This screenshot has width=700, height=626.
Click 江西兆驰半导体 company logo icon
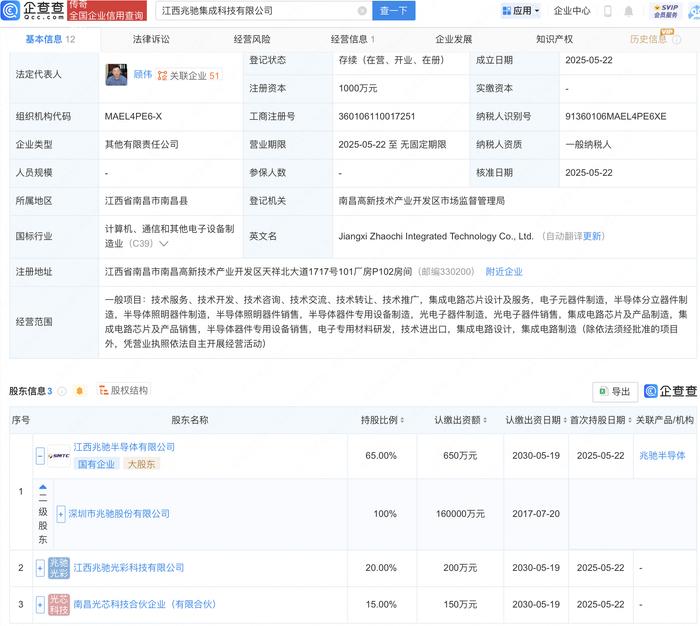coord(59,456)
